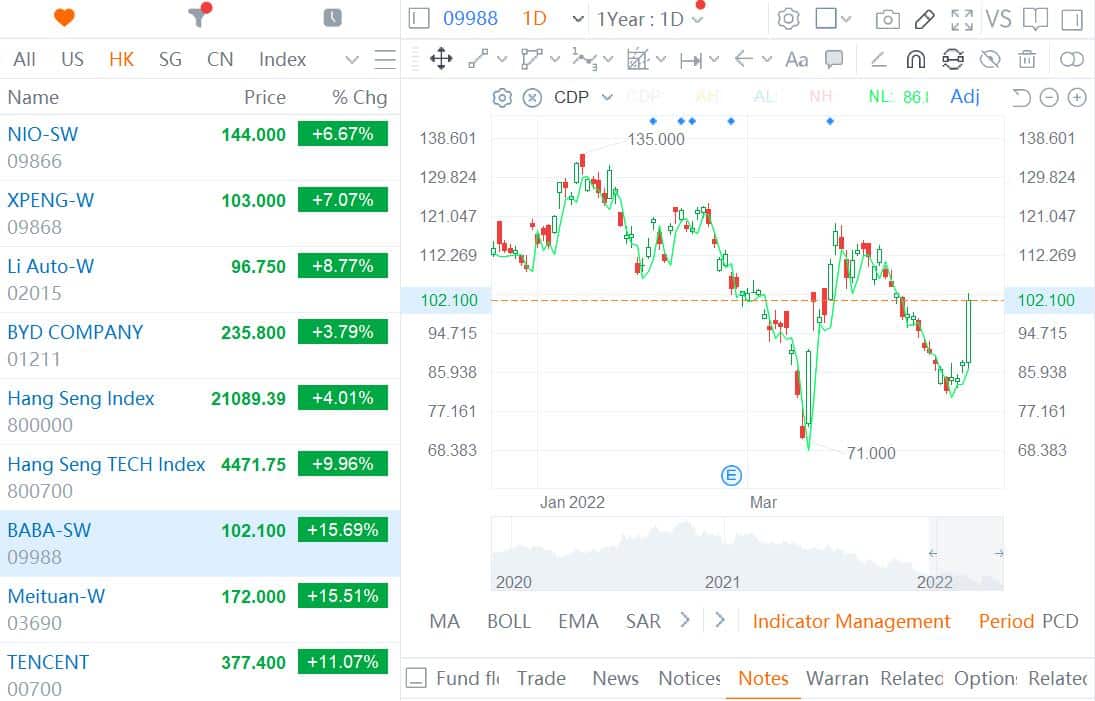The width and height of the screenshot is (1095, 701).
Task: Click Indicator Management link
Action: click(x=851, y=621)
